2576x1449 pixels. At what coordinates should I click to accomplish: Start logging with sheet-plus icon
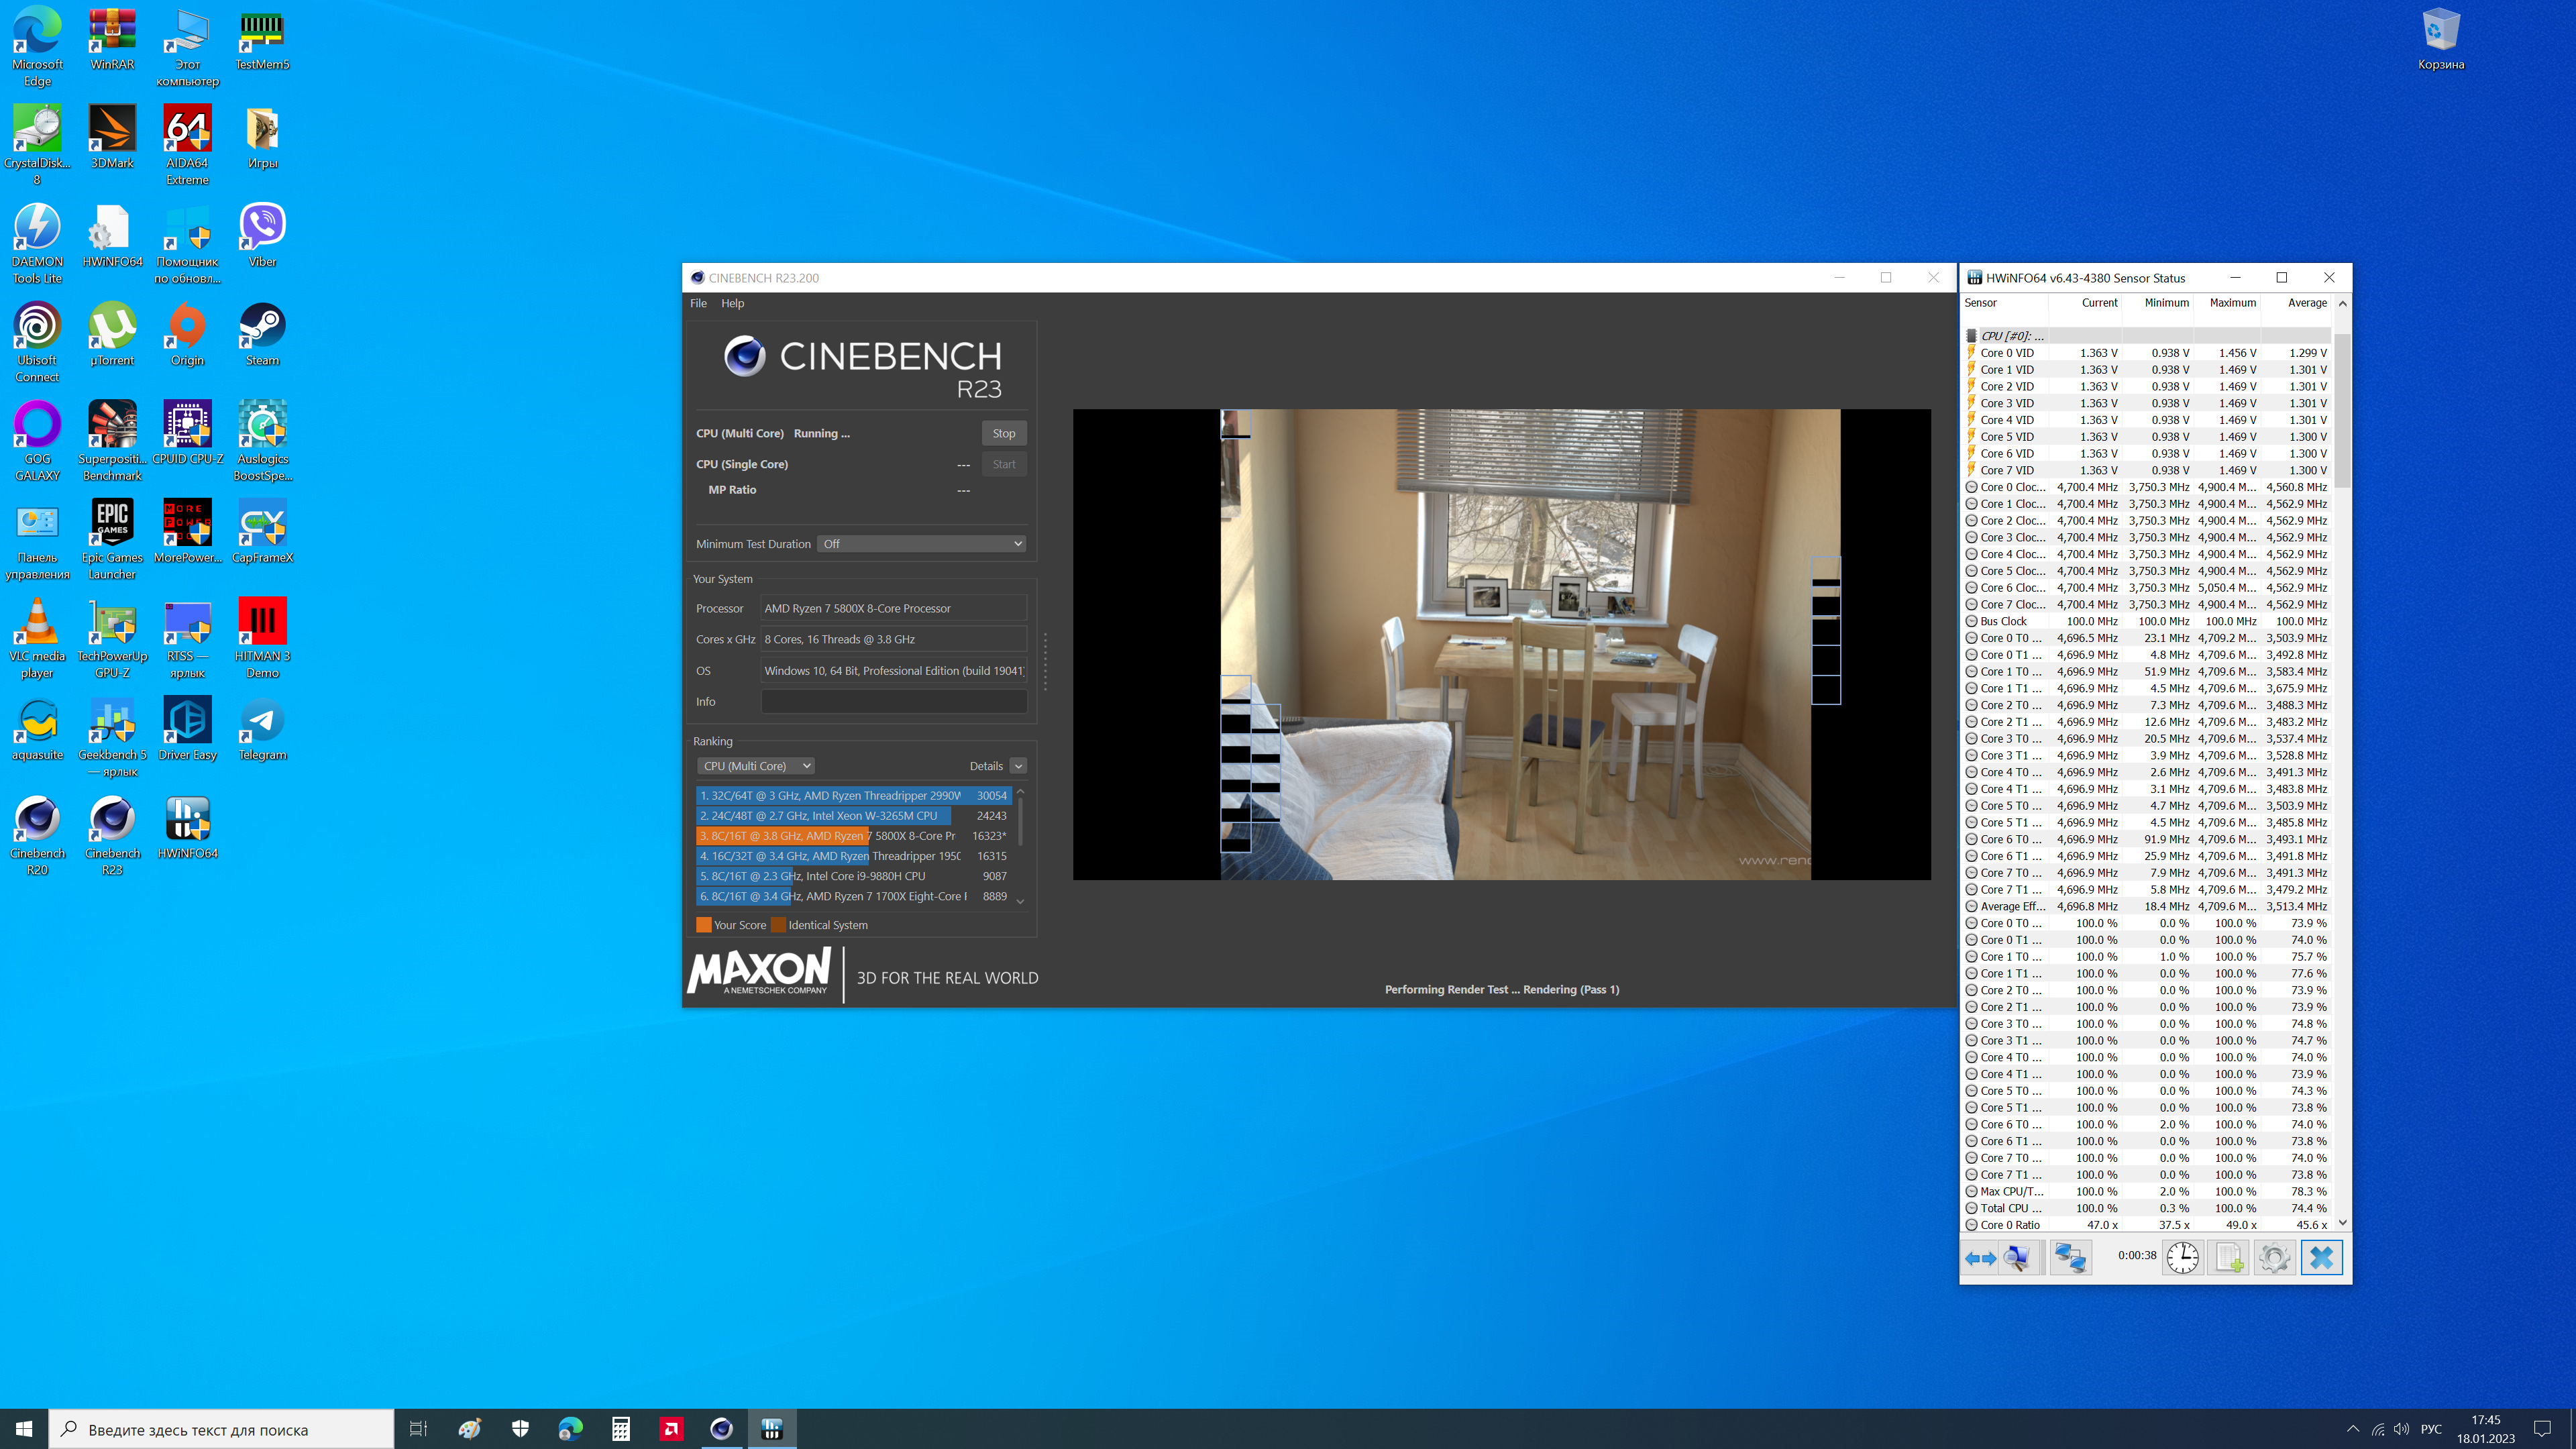click(2229, 1258)
